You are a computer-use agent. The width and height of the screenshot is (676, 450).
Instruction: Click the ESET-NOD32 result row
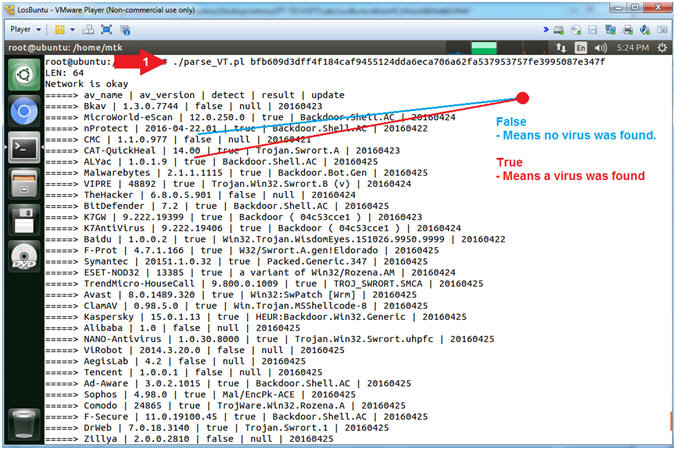[250, 273]
